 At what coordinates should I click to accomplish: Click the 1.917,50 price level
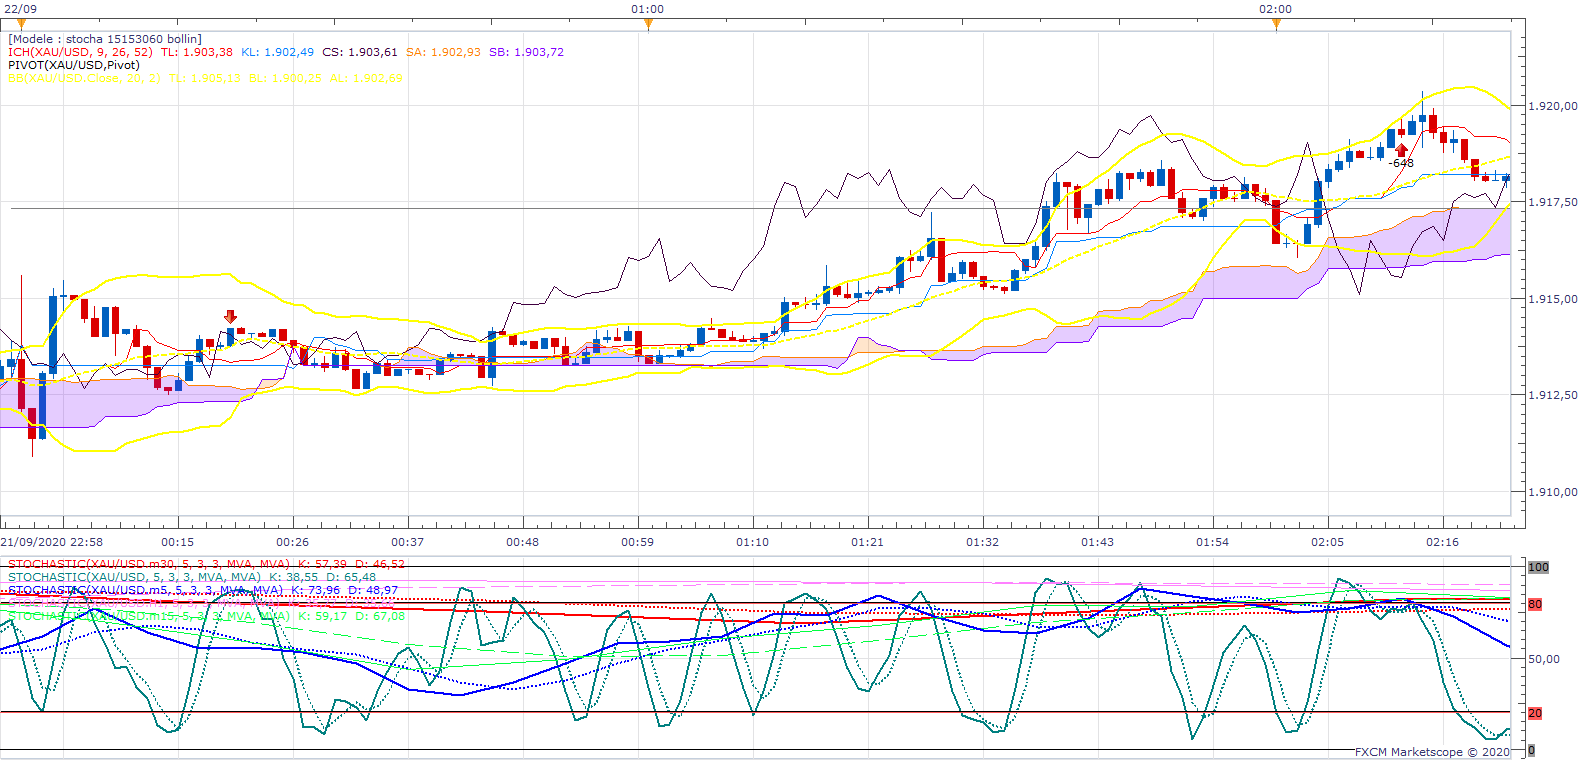click(1553, 202)
